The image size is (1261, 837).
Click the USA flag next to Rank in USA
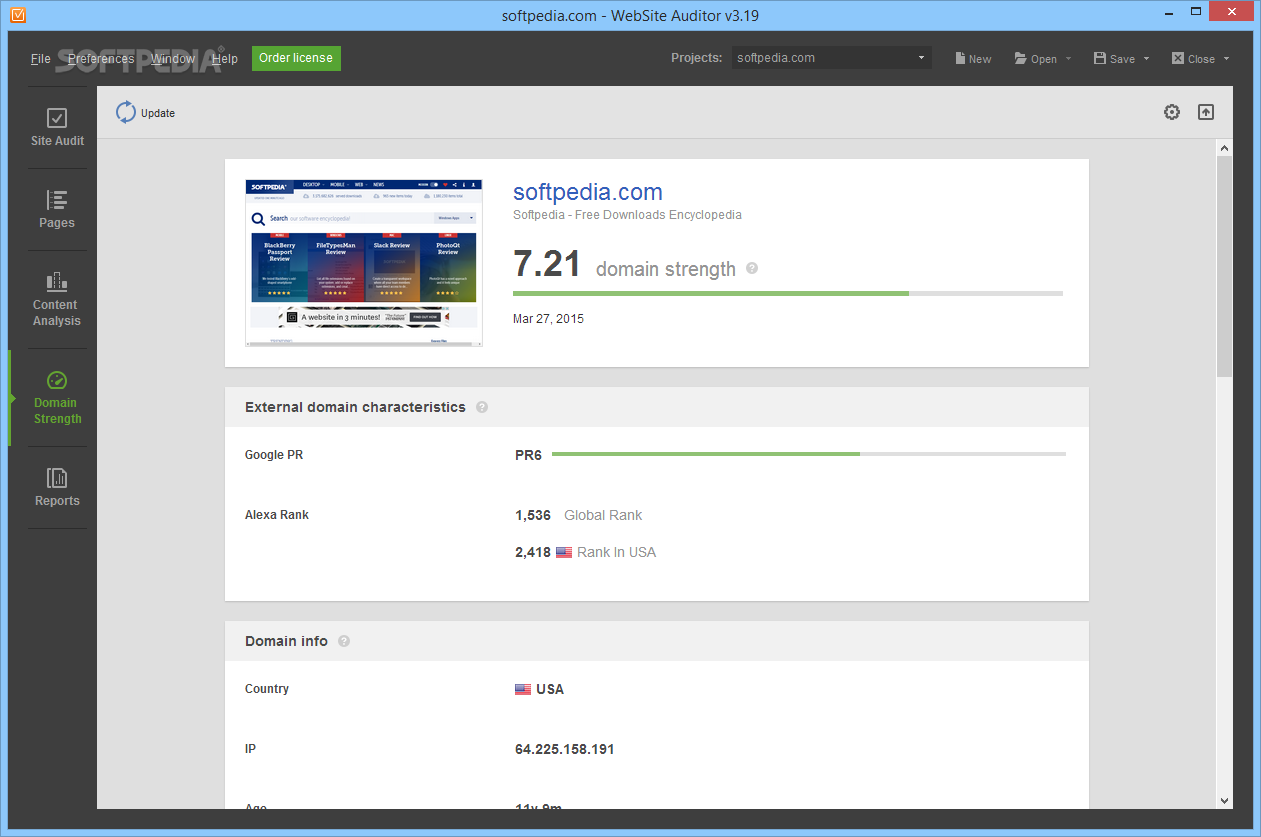(564, 552)
